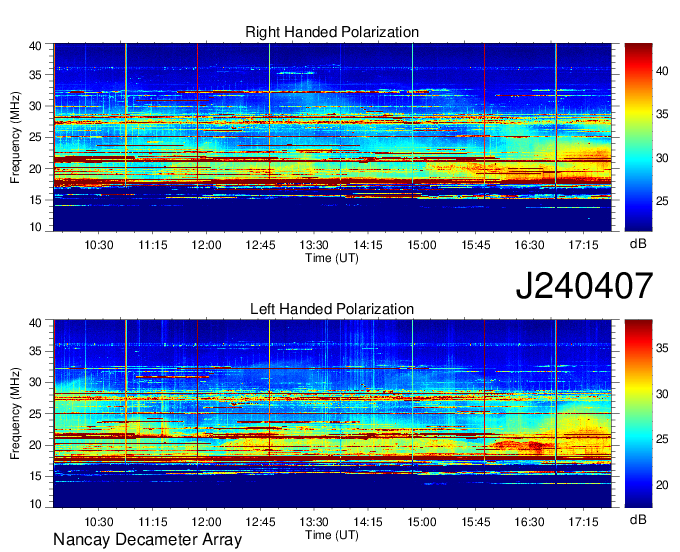
Task: Click the 20 dB mark on Left Handed colorbar
Action: pyautogui.click(x=662, y=485)
